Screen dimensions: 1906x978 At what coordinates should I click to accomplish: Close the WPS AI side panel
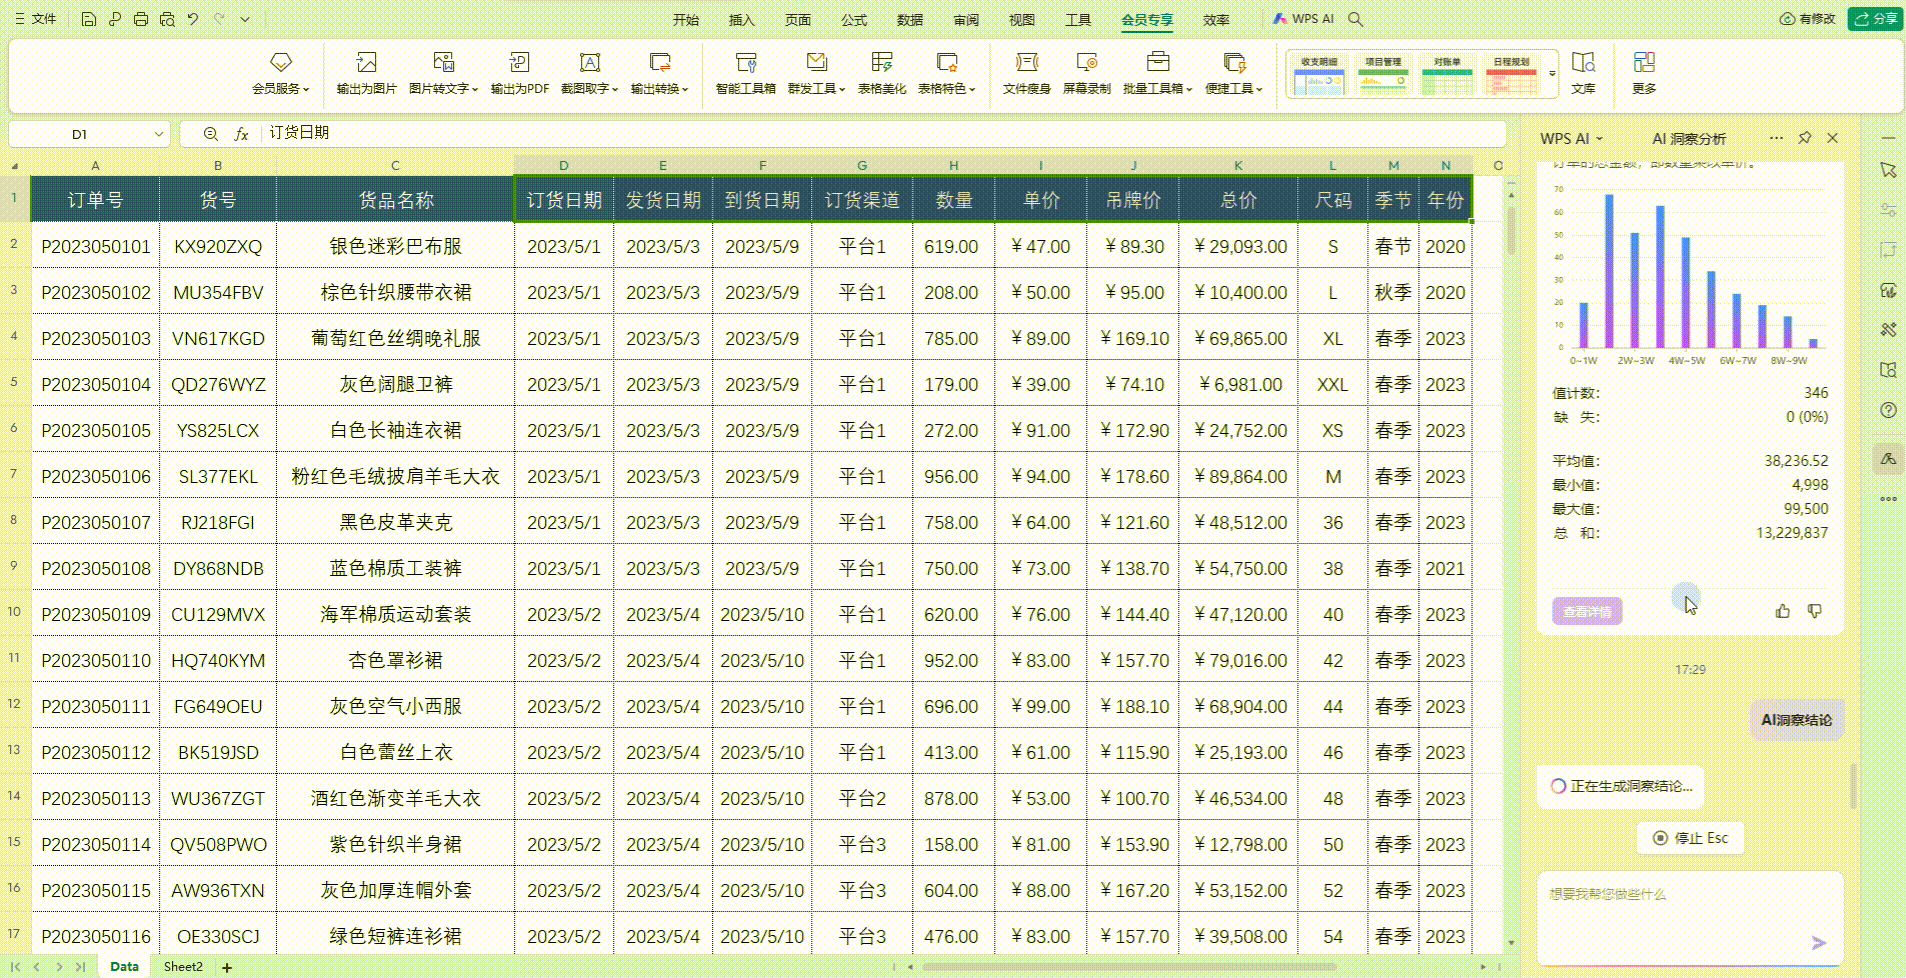click(1832, 138)
